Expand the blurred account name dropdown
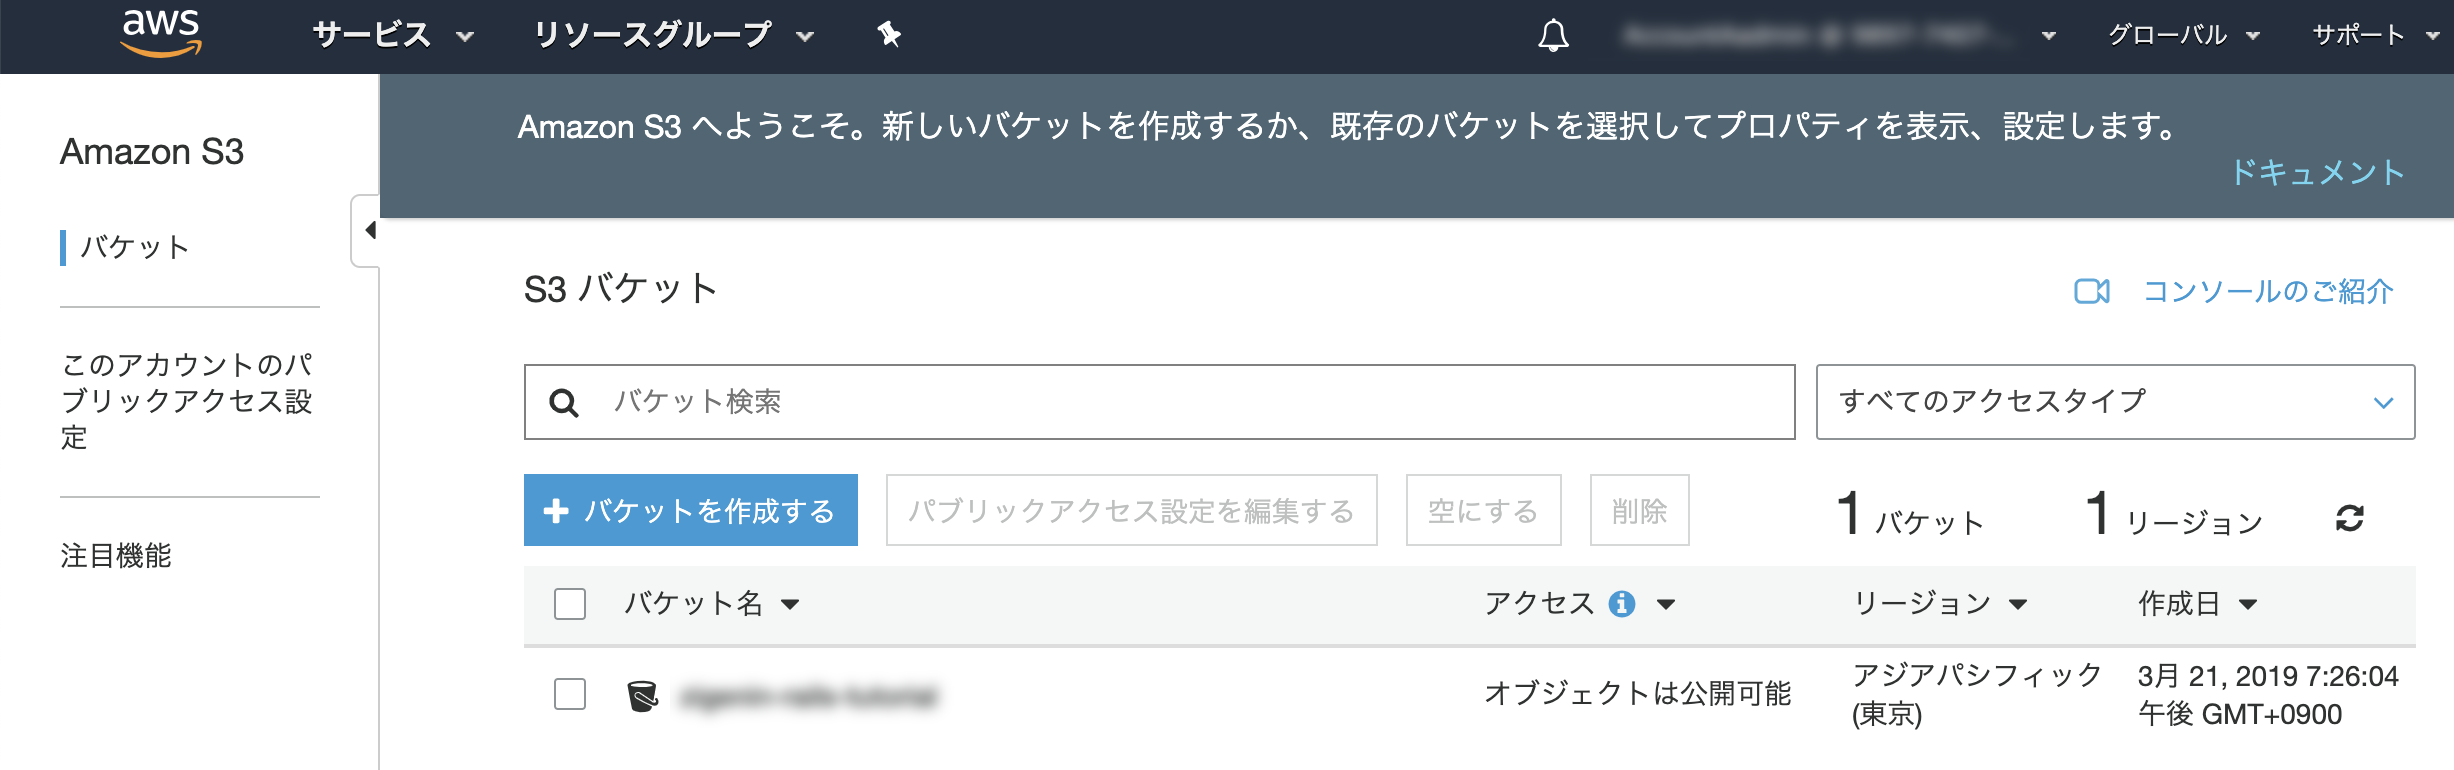Screen dimensions: 2454x770 pyautogui.click(x=1838, y=36)
